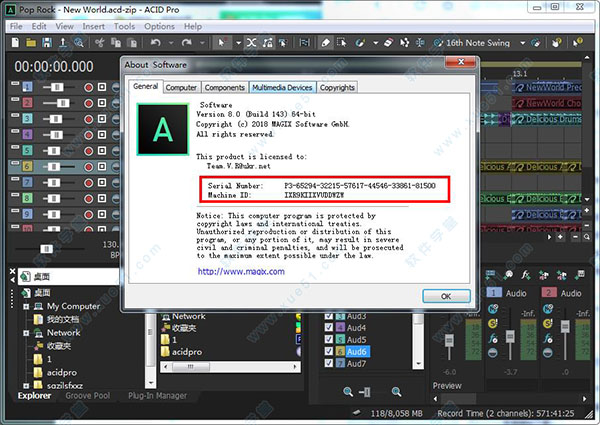Open selection tool dropdown arrow
The image size is (600, 425).
pyautogui.click(x=238, y=43)
